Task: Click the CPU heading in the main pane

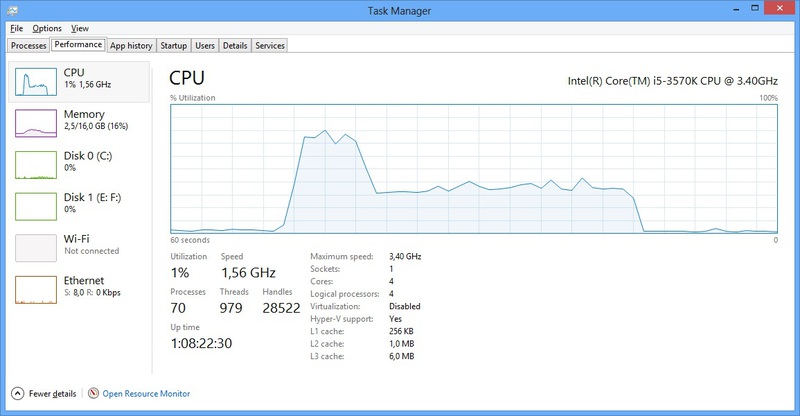Action: (x=187, y=78)
